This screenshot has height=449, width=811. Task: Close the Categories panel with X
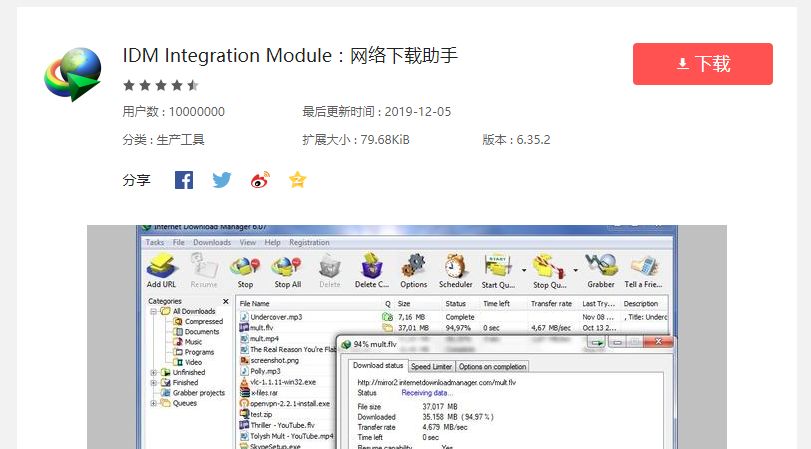pyautogui.click(x=226, y=301)
